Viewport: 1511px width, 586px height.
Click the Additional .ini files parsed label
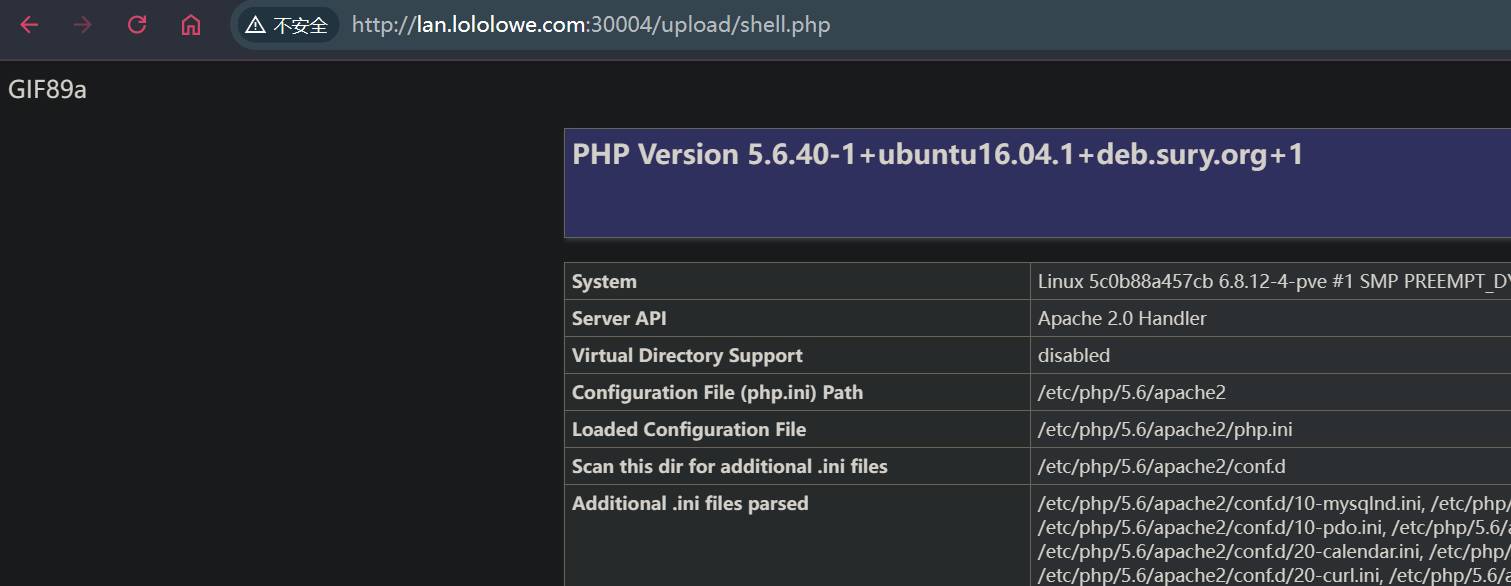pos(690,504)
